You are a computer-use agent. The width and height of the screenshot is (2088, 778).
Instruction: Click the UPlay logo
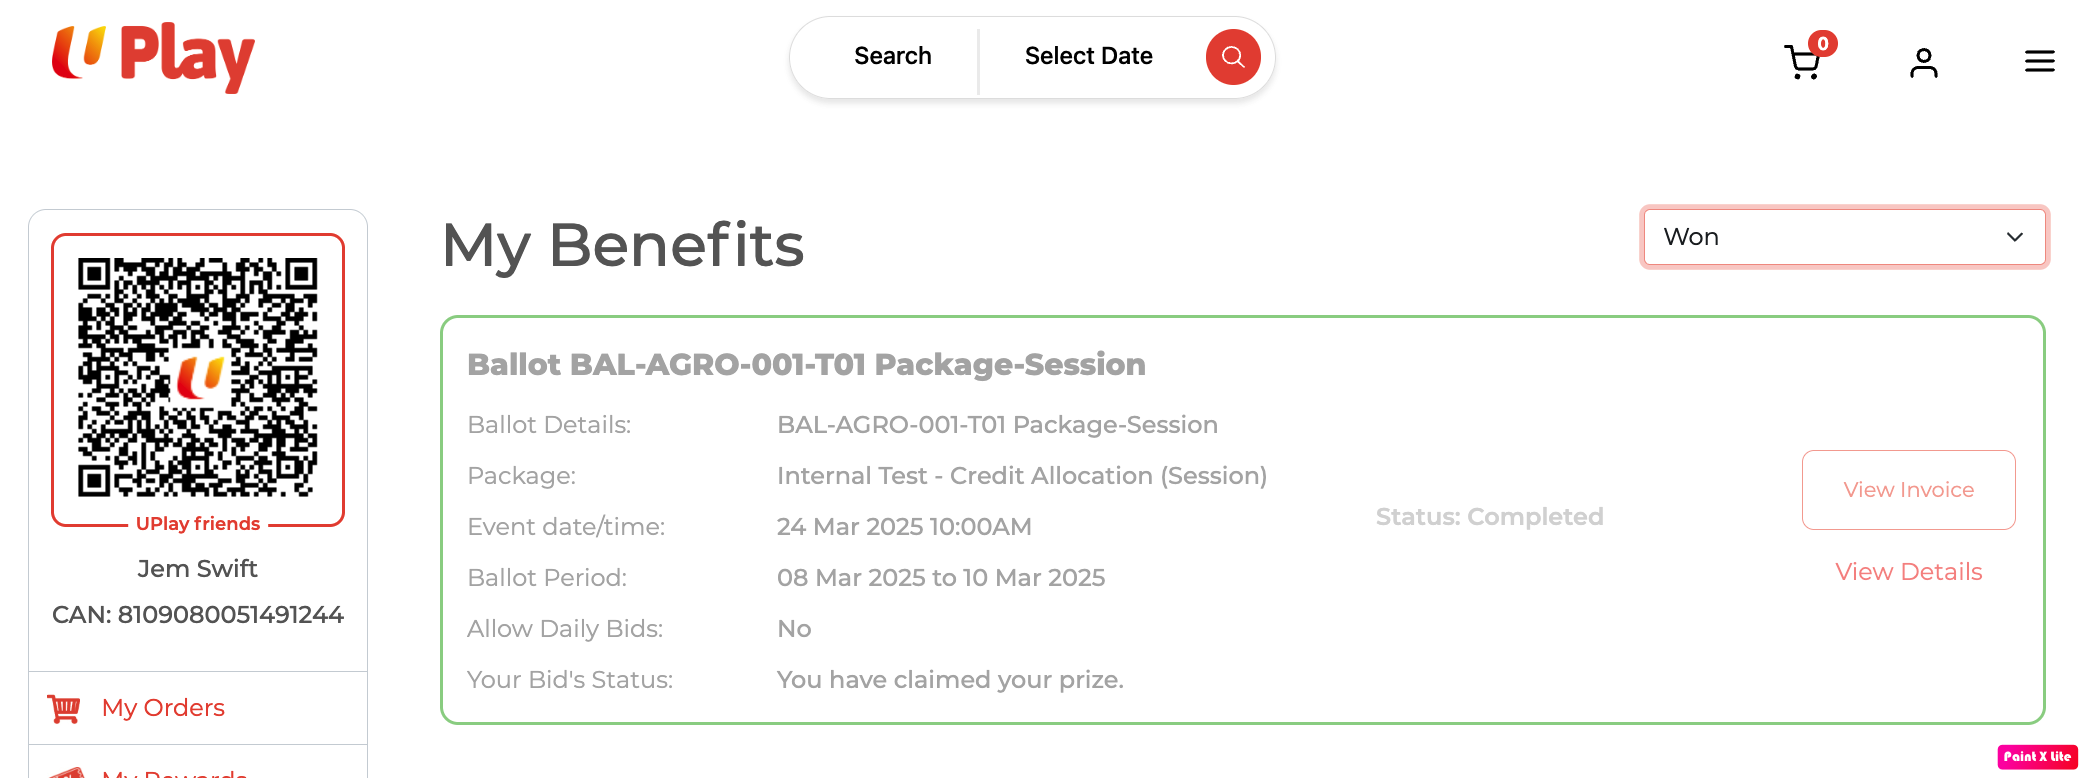coord(153,56)
